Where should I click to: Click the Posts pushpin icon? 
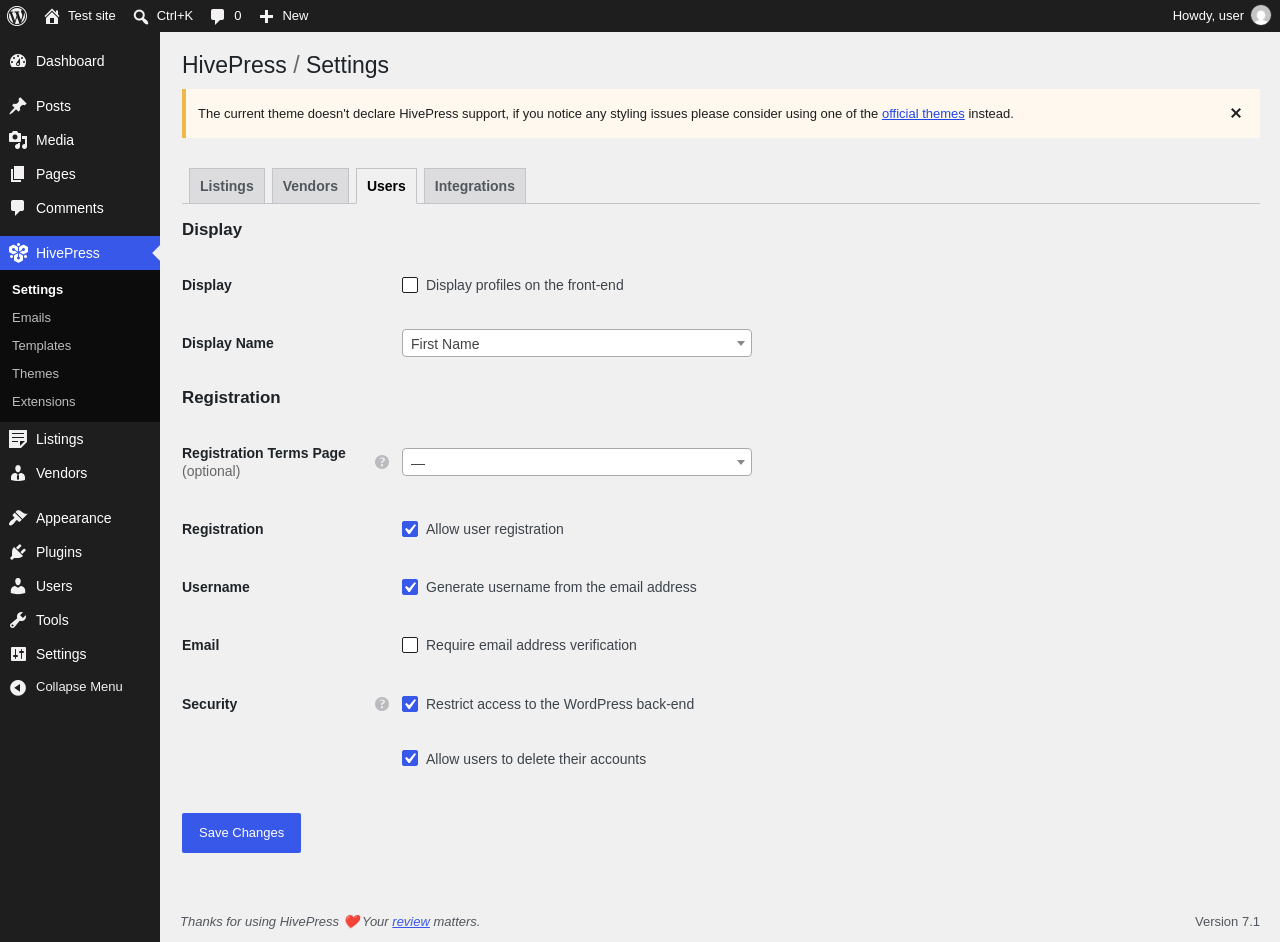pyautogui.click(x=18, y=106)
